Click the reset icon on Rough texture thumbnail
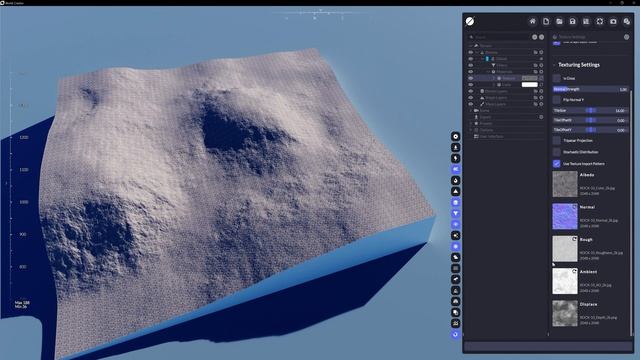640x360 pixels. coord(575,239)
